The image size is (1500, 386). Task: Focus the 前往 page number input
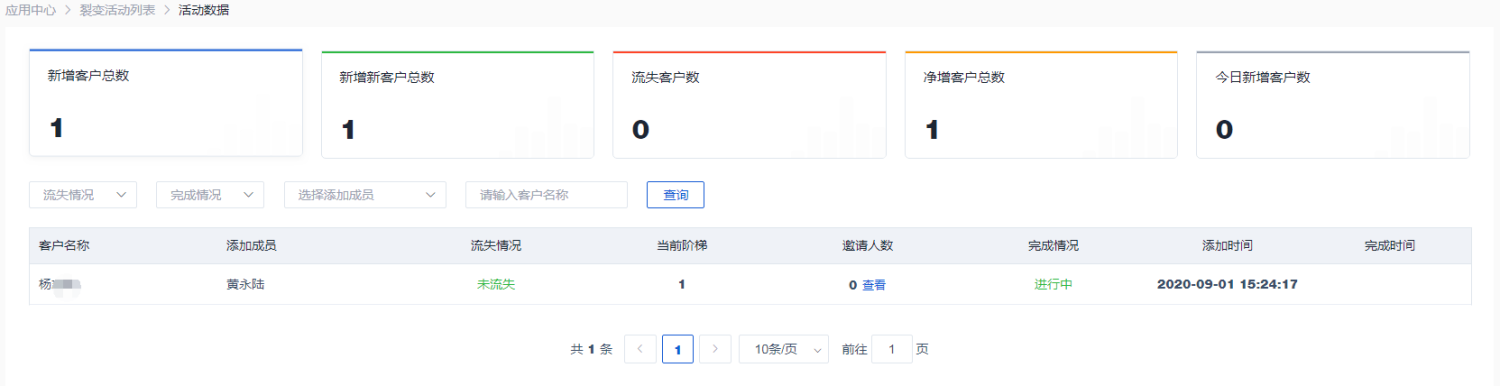coord(892,349)
